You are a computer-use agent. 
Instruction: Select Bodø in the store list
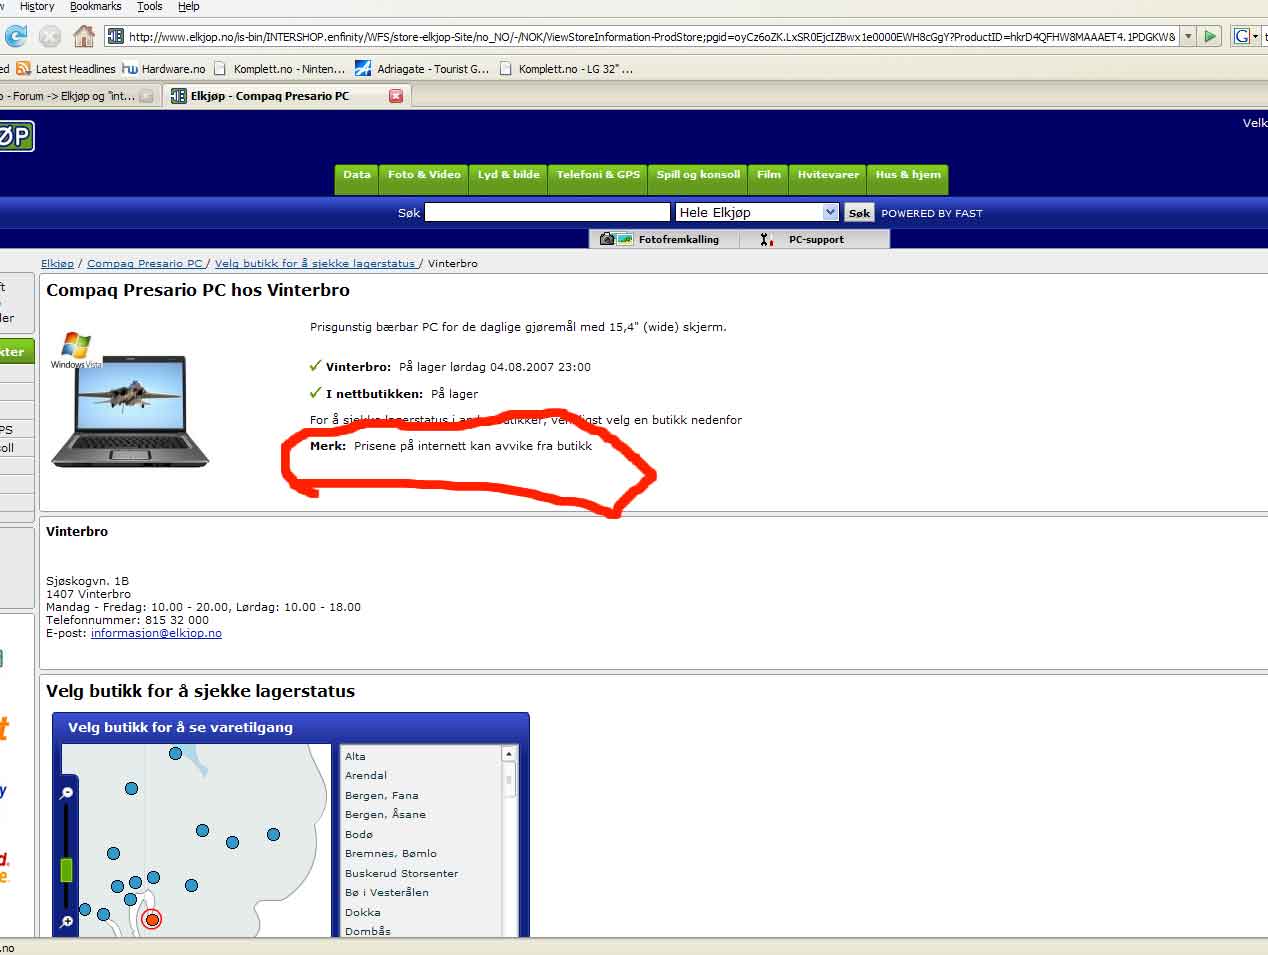[x=359, y=834]
